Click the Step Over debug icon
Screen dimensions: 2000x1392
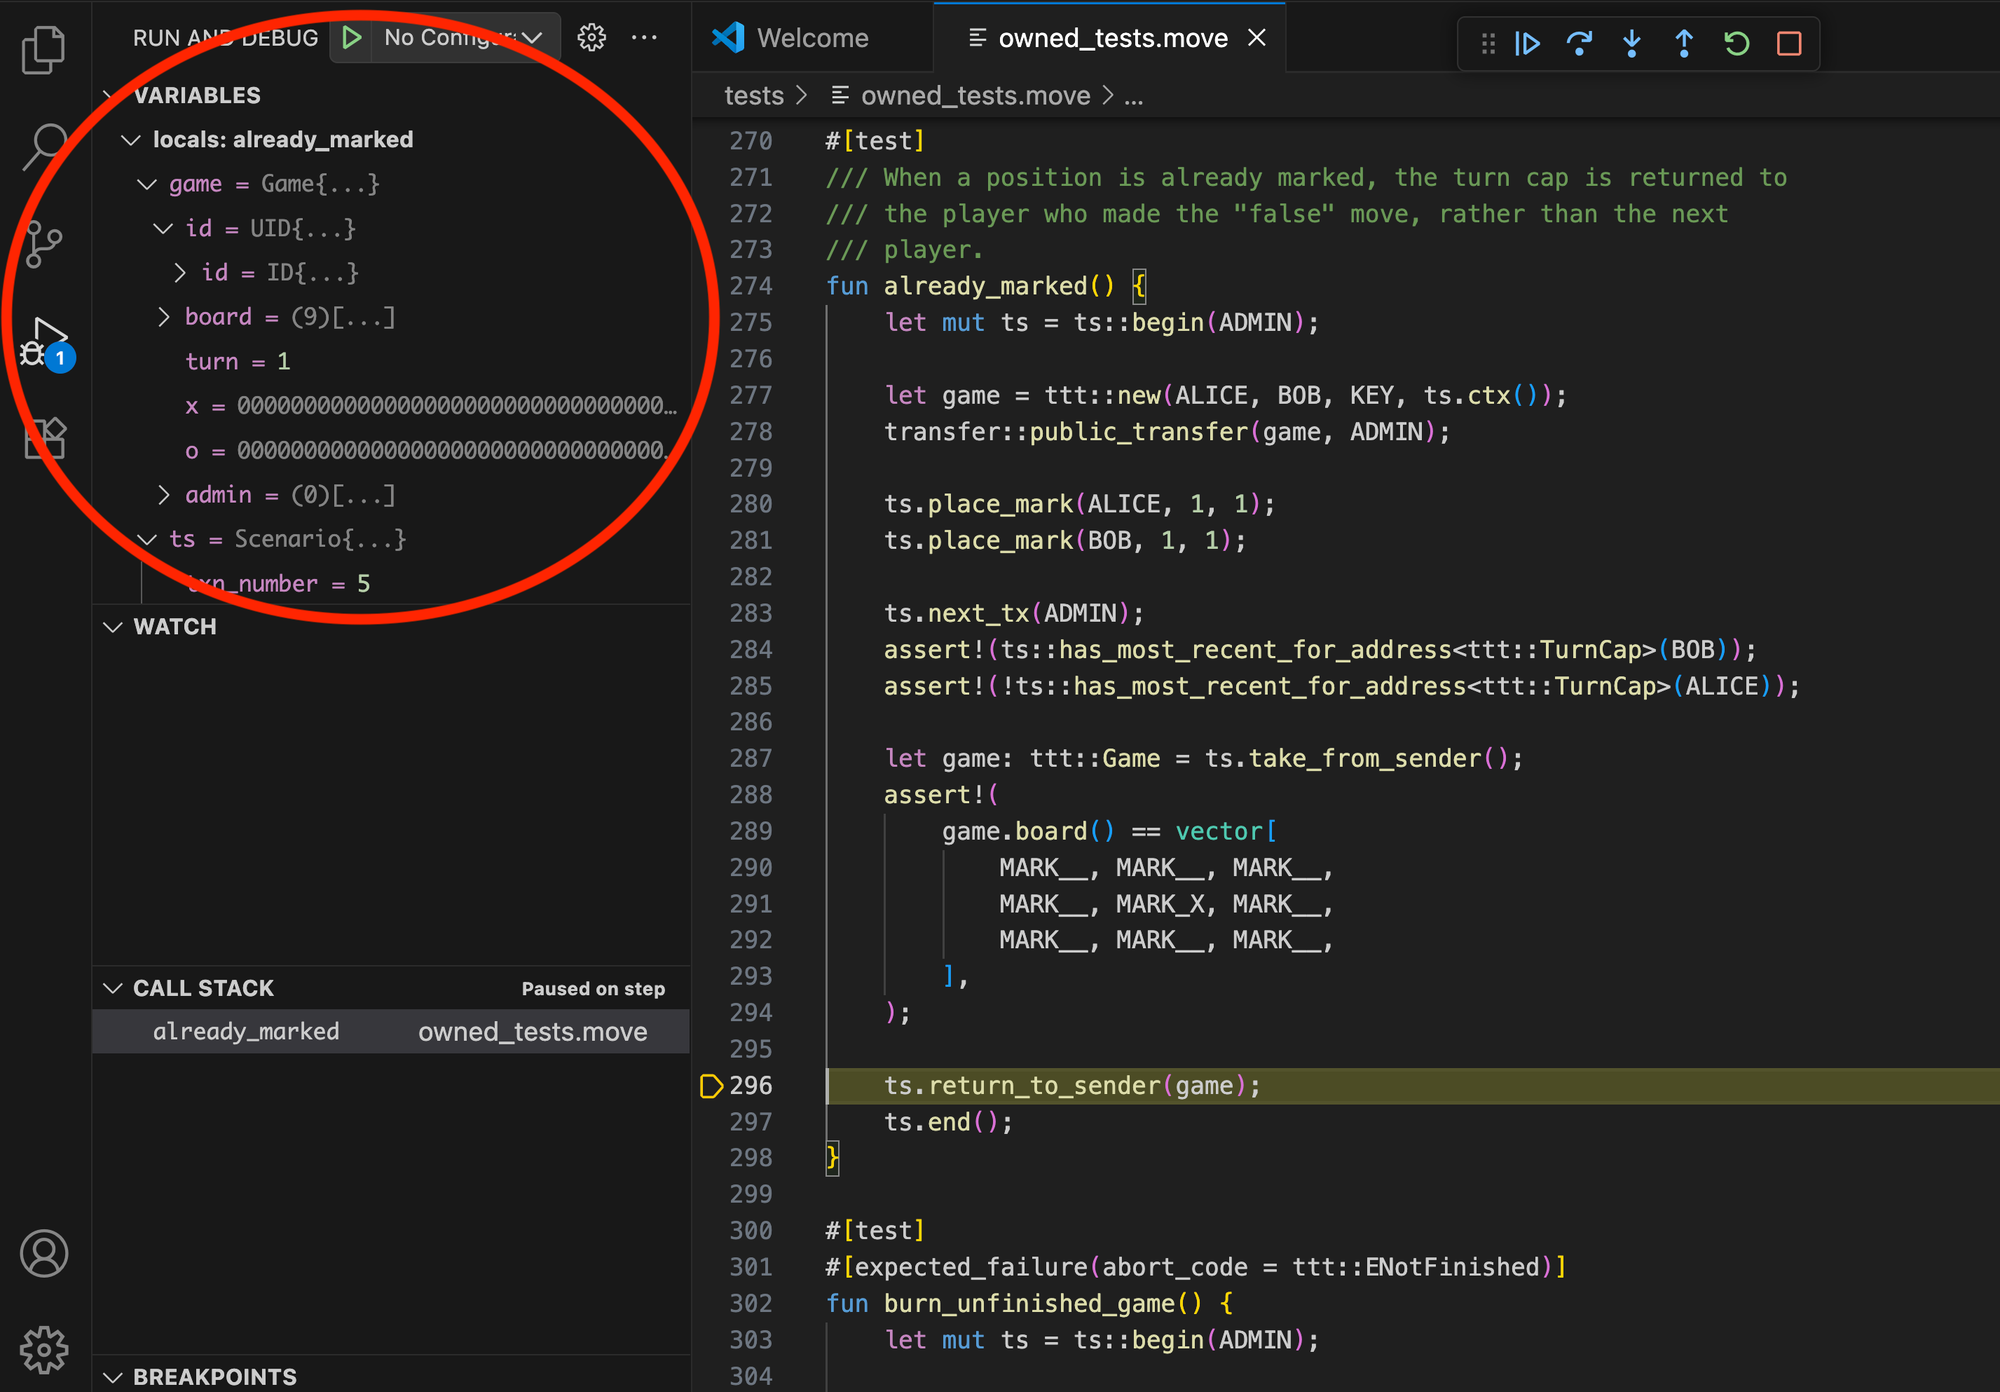(1579, 43)
